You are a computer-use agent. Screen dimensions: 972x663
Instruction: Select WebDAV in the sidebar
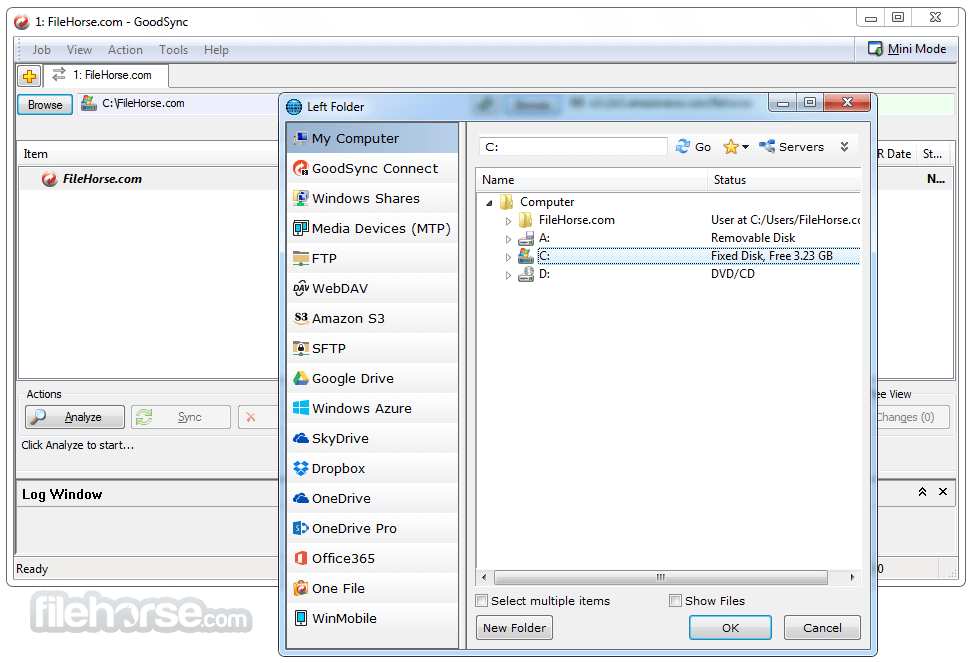point(339,288)
